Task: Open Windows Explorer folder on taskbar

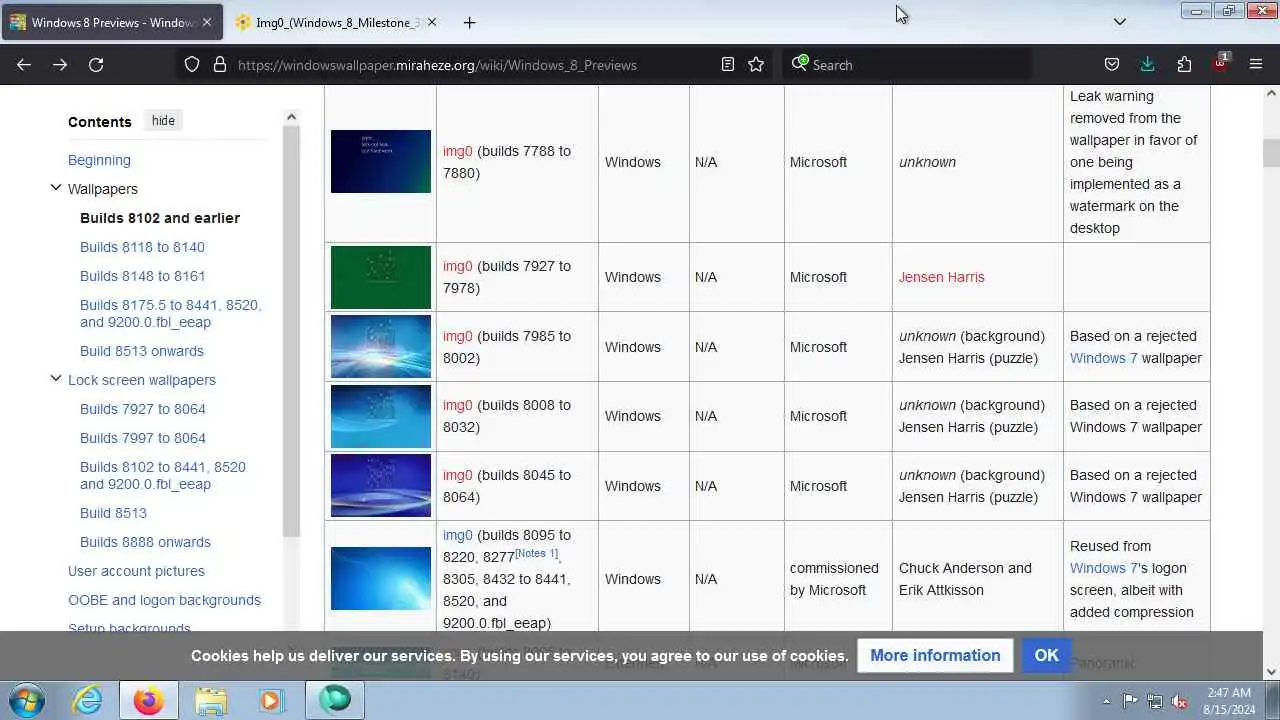Action: pyautogui.click(x=211, y=700)
